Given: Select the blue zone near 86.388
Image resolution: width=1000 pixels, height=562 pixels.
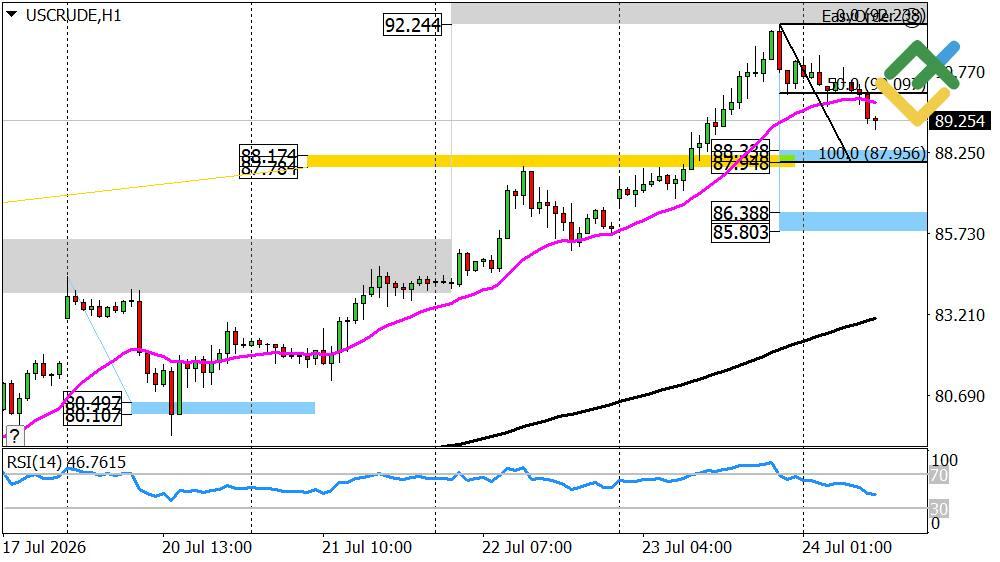Looking at the screenshot, I should [x=853, y=221].
